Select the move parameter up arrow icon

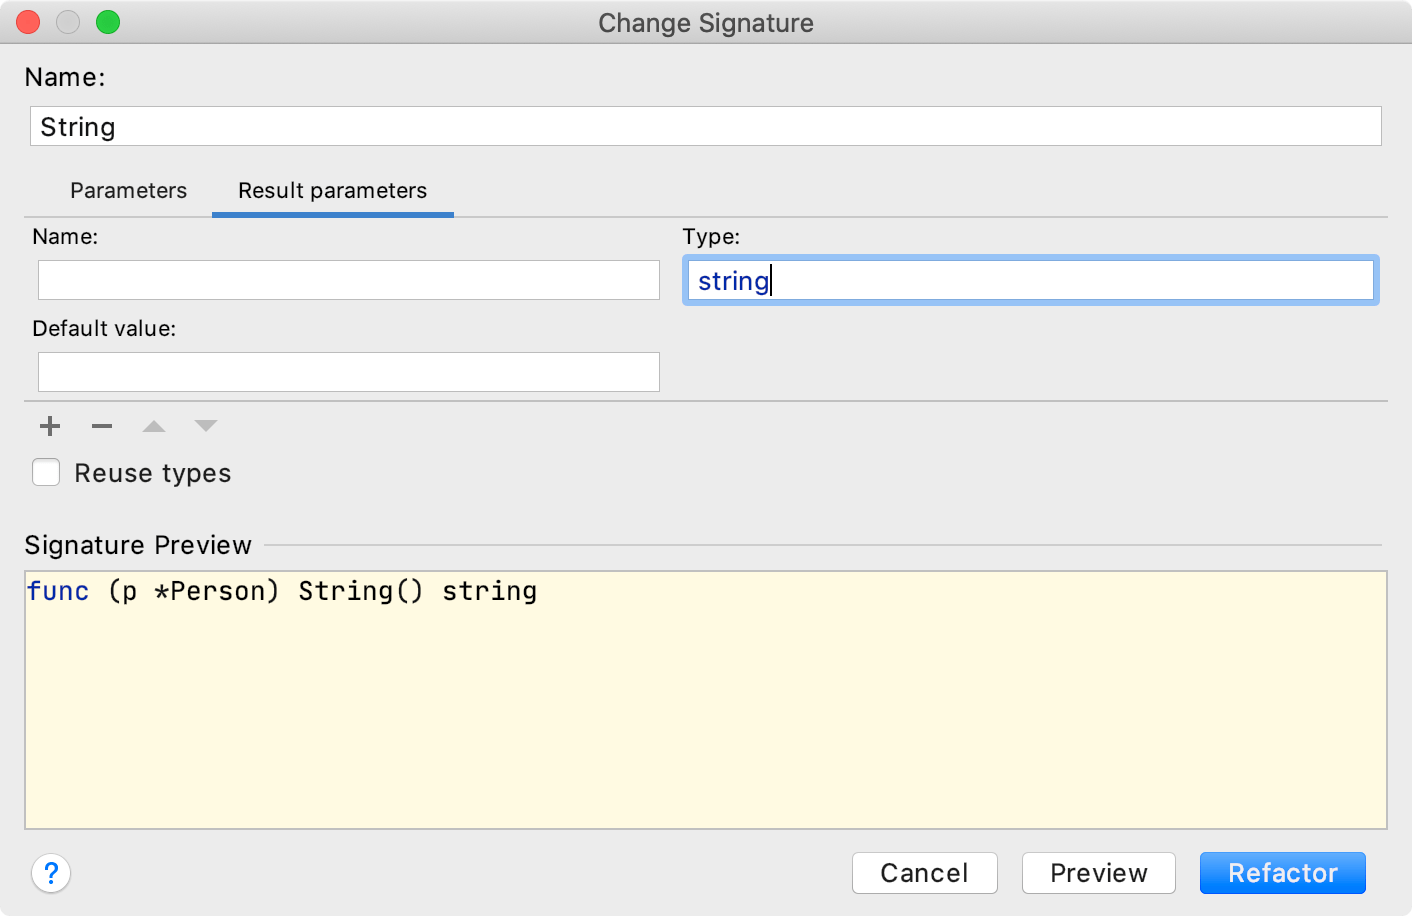pos(153,426)
